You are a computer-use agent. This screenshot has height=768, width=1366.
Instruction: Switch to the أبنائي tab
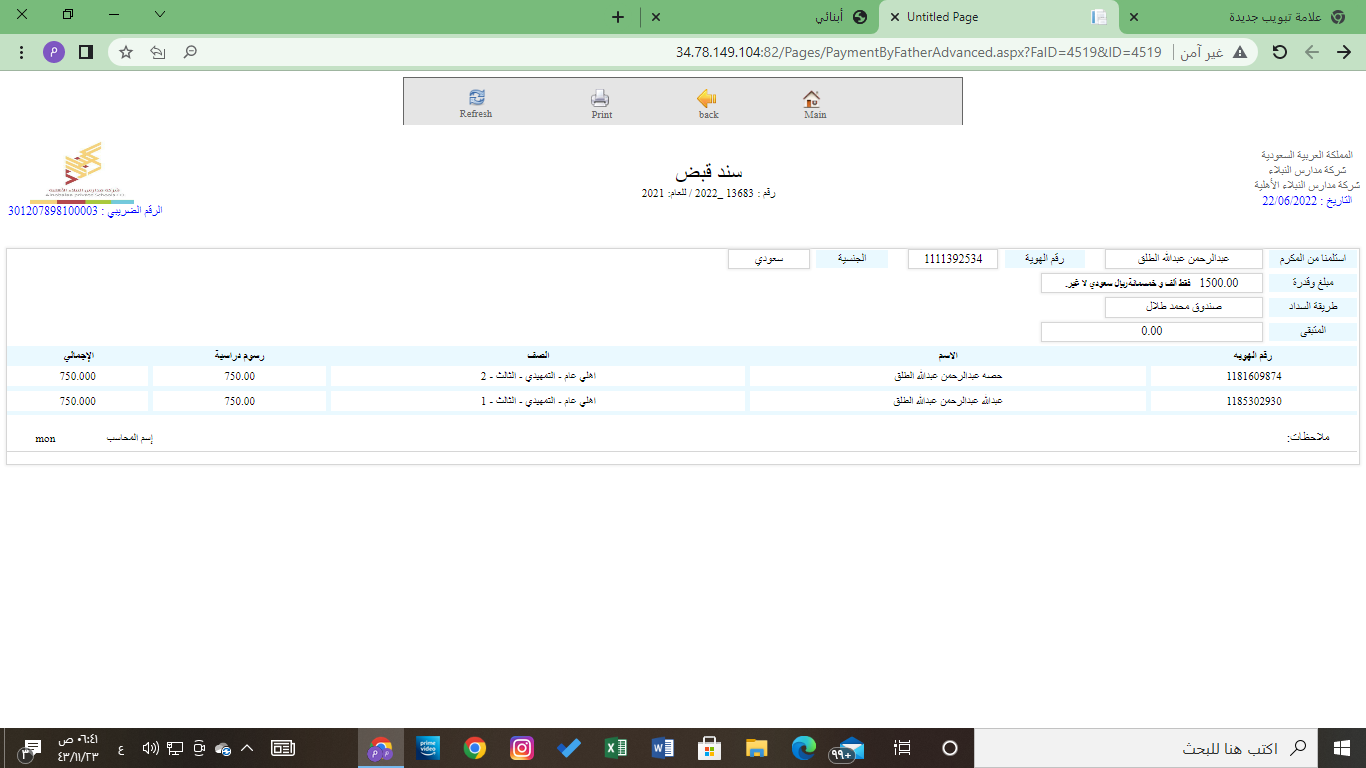tap(760, 17)
